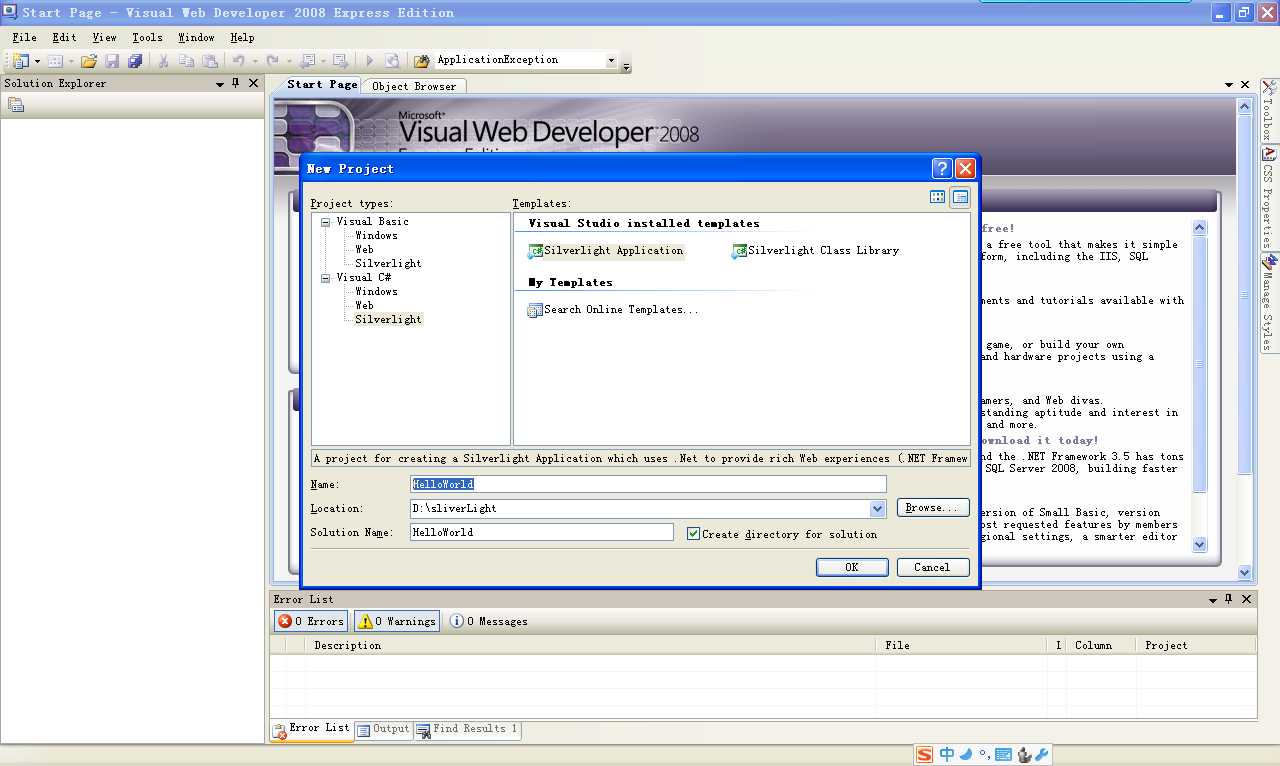Viewport: 1280px width, 766px height.
Task: Click the Description column header in Error List
Action: (590, 646)
